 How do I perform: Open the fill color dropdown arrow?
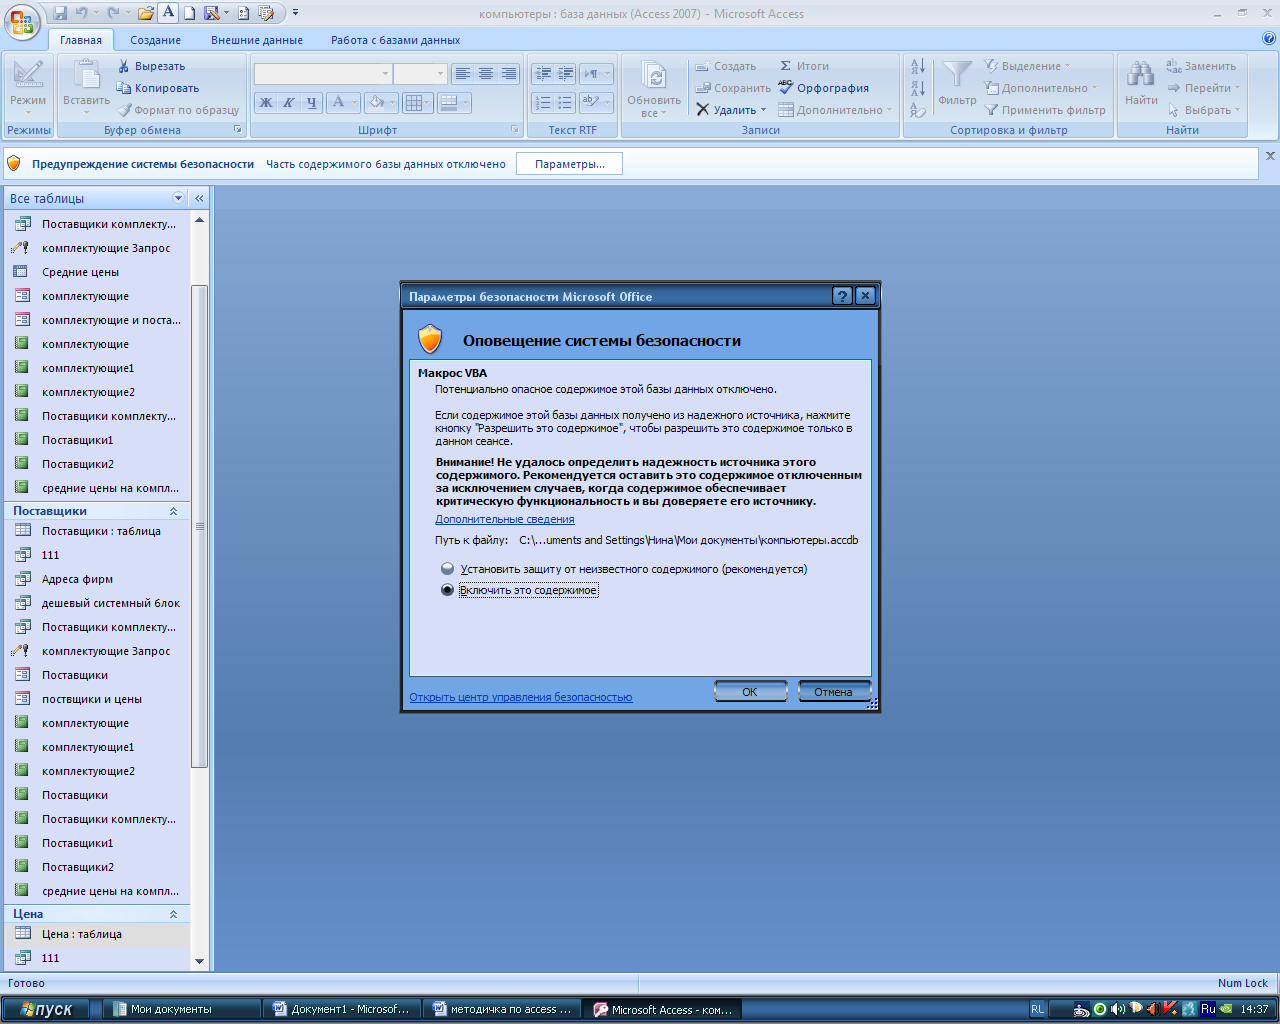point(393,102)
